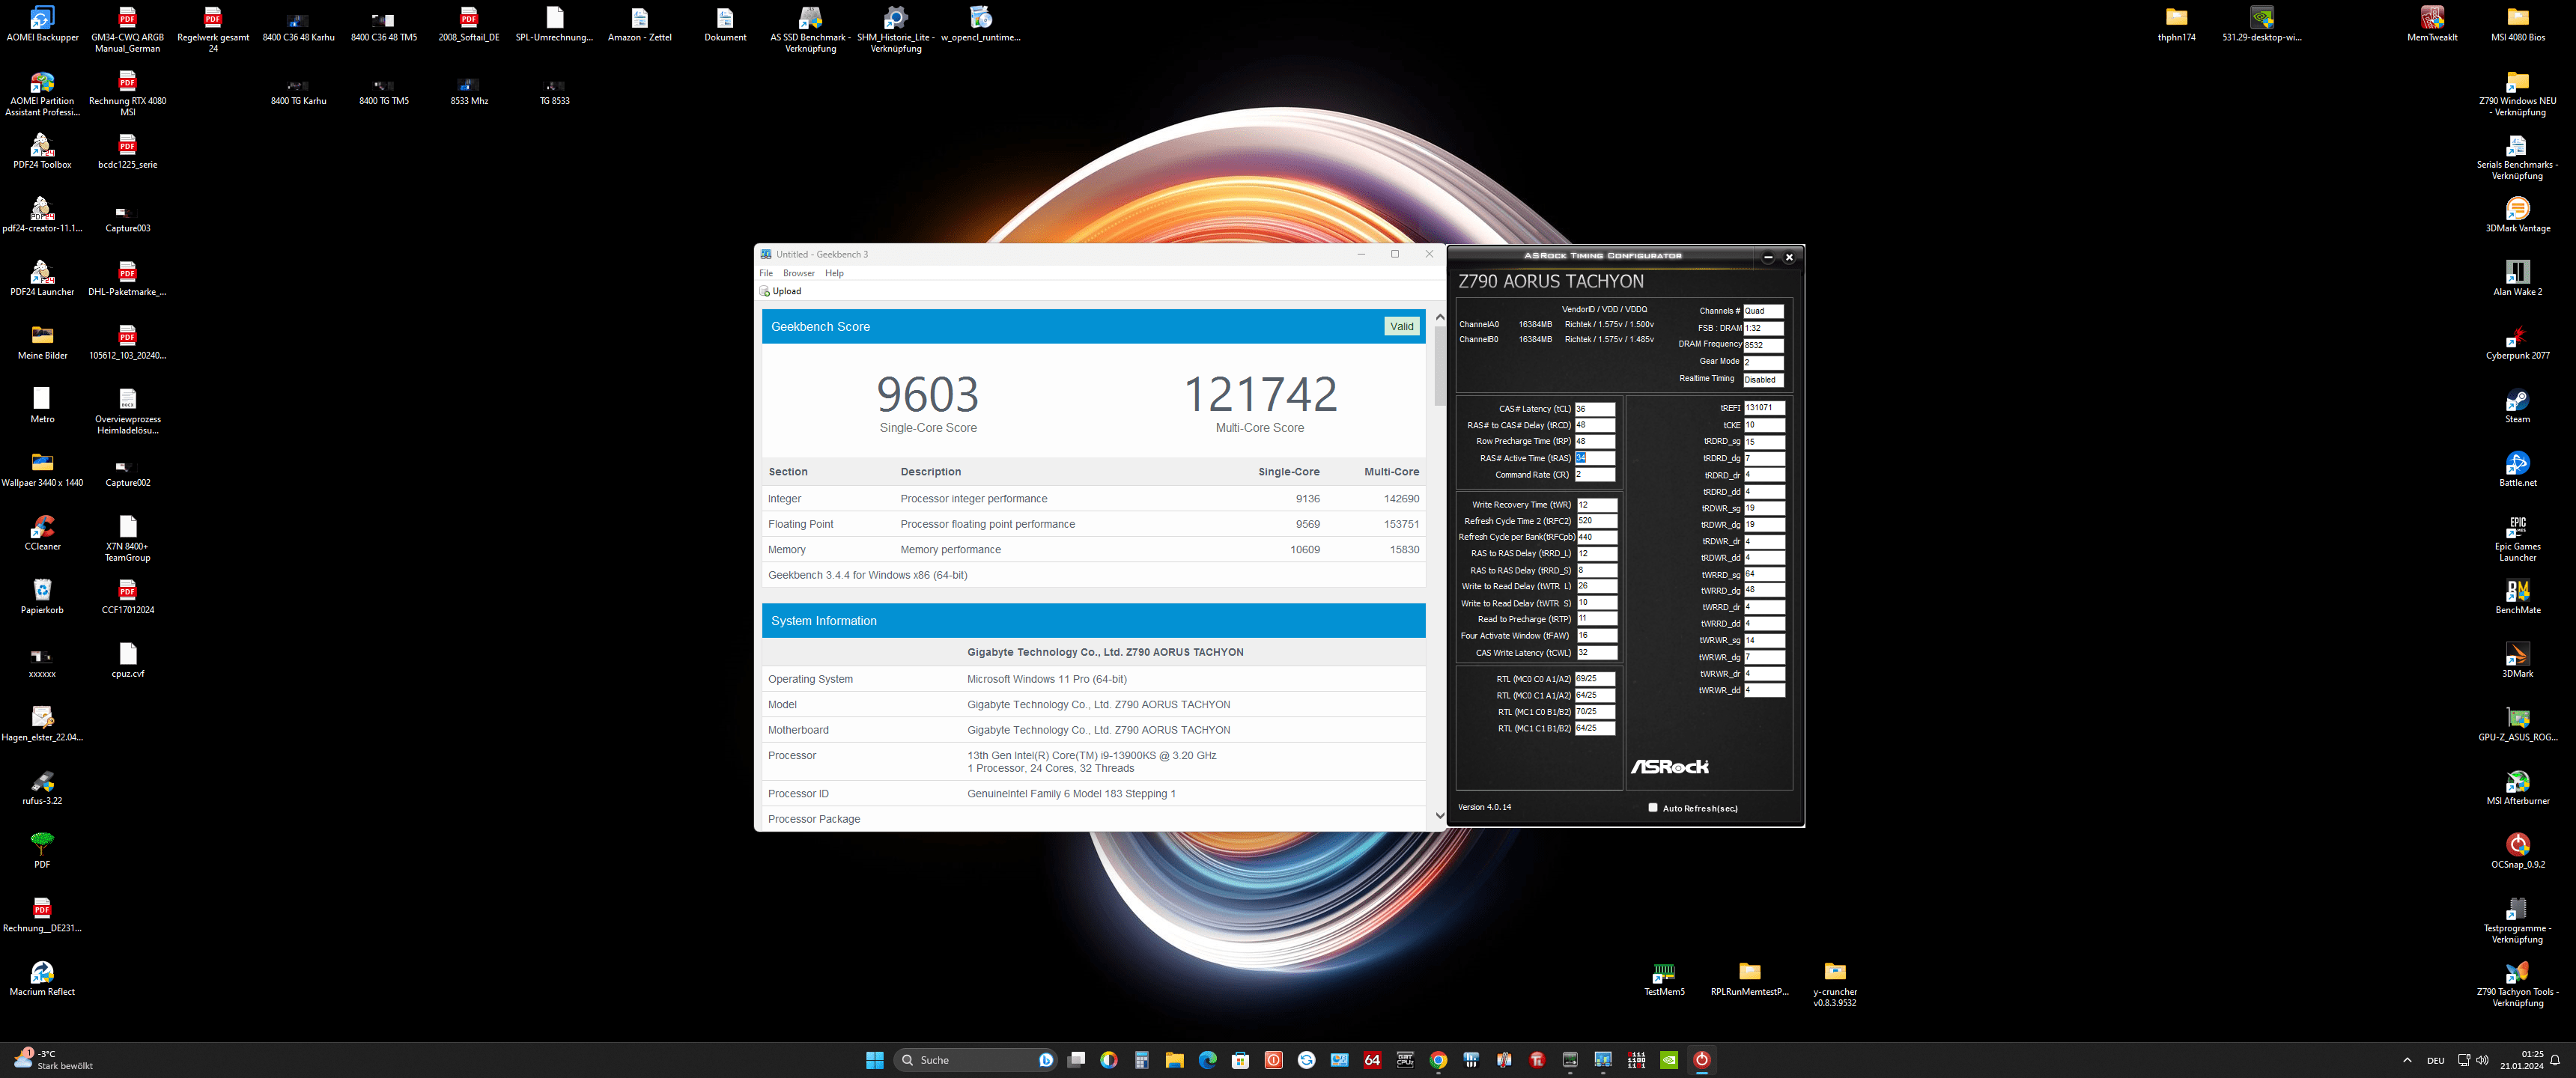The height and width of the screenshot is (1078, 2576).
Task: Open the File menu in Geekbench
Action: [766, 273]
